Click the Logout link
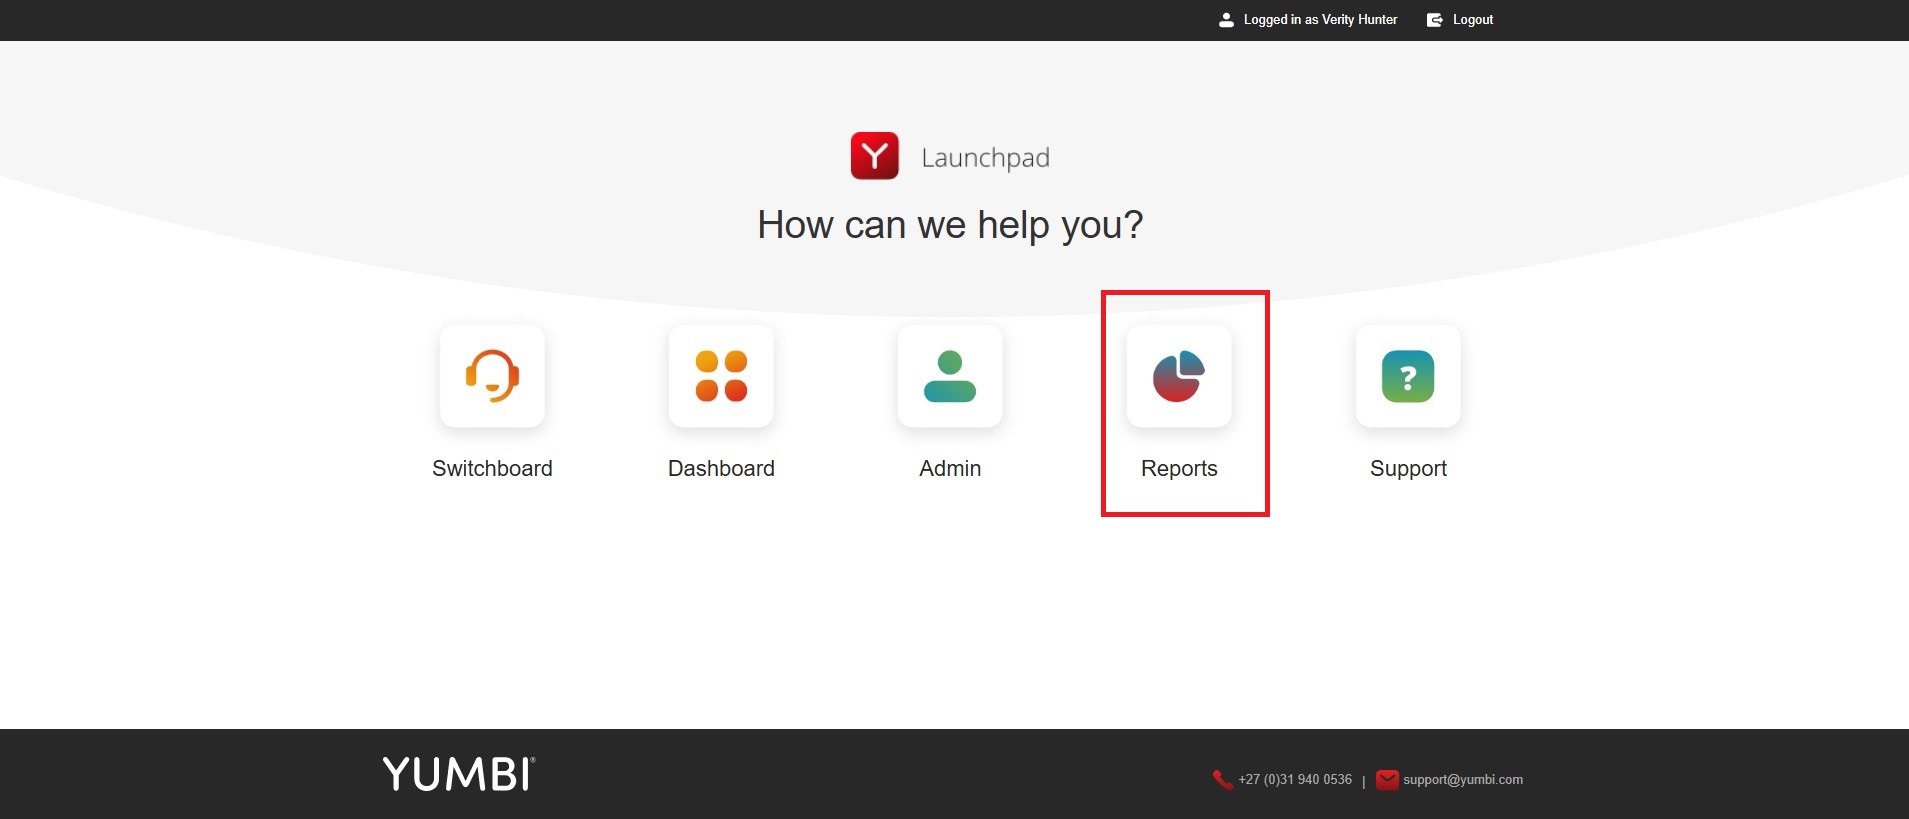The height and width of the screenshot is (819, 1909). click(x=1473, y=20)
